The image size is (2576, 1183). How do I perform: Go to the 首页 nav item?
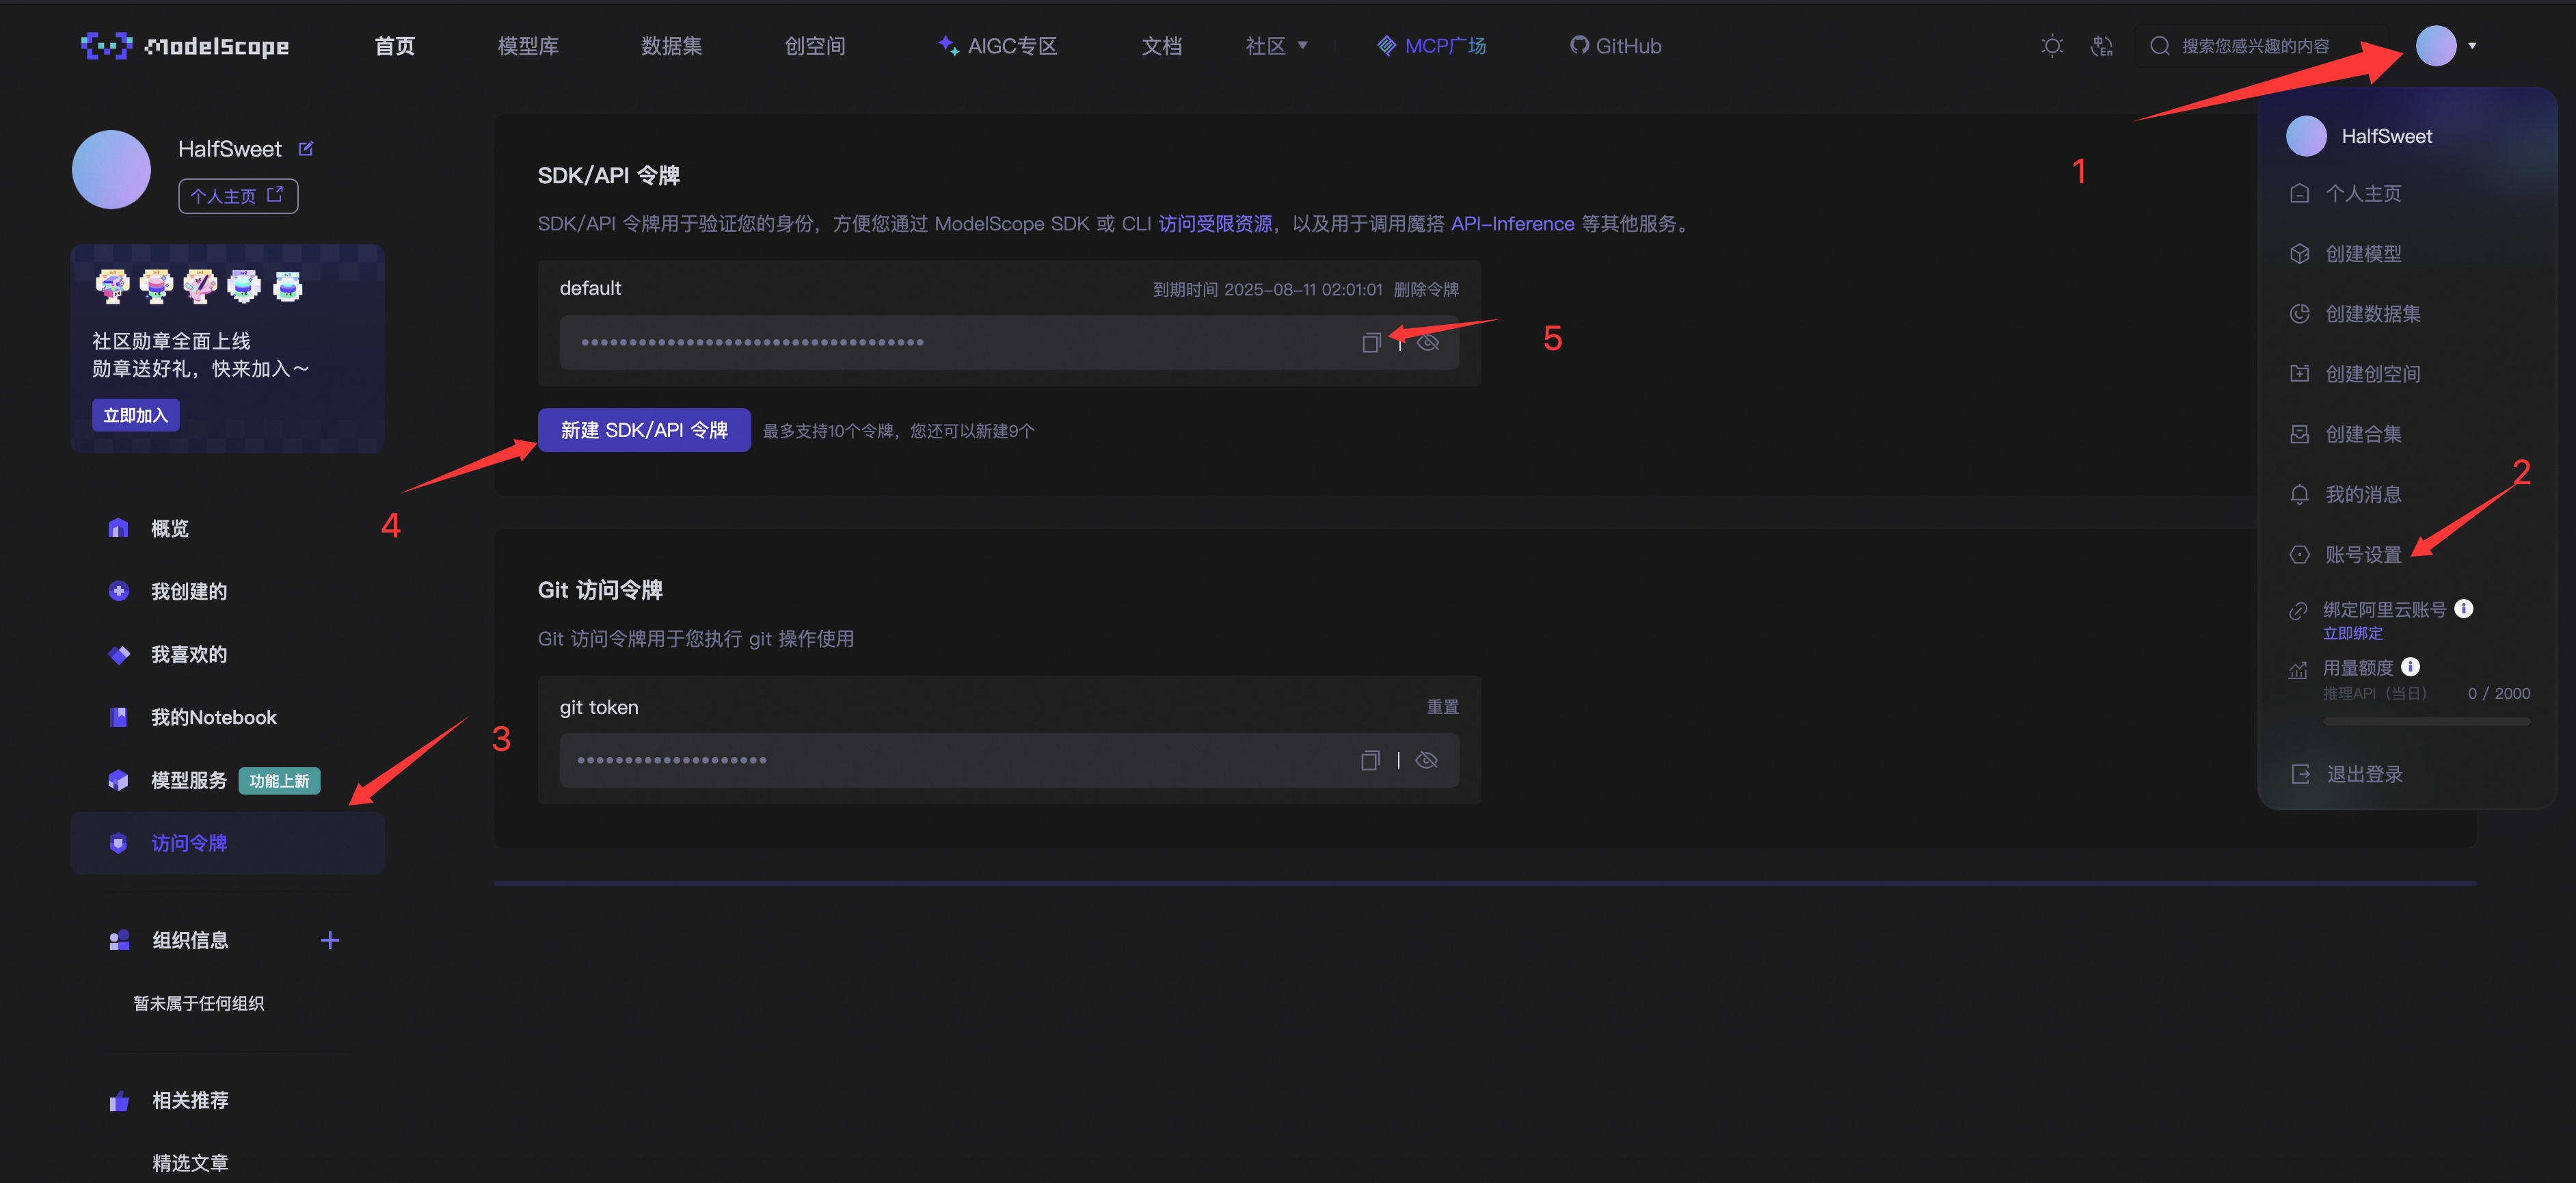coord(394,46)
